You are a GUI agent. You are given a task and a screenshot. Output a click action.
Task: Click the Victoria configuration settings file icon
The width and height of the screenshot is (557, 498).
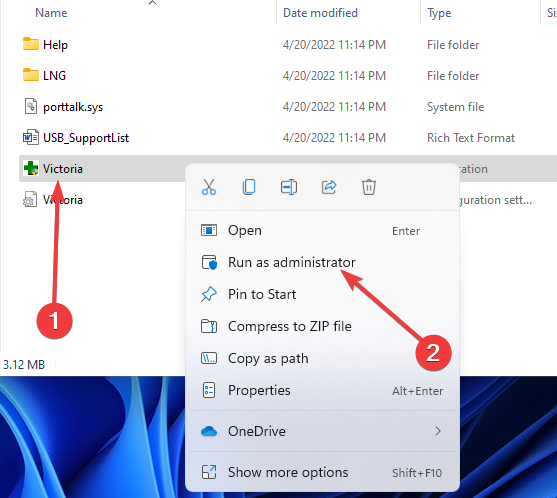[x=30, y=199]
